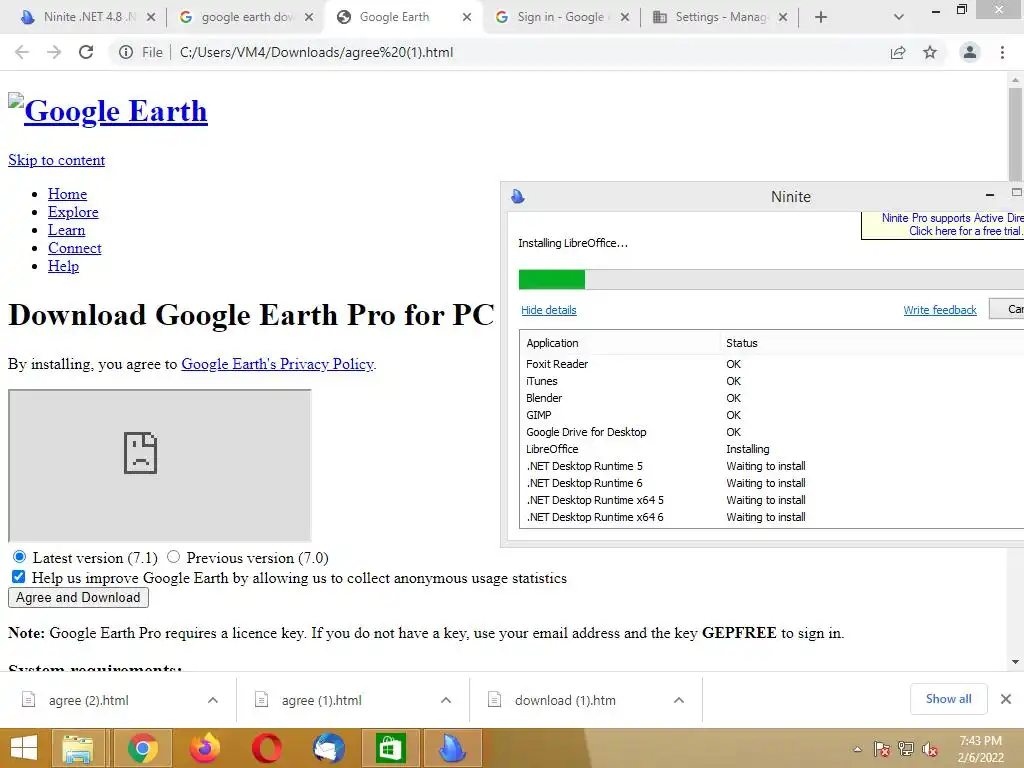Viewport: 1024px width, 768px height.
Task: Open agree (2).html download item
Action: coord(88,700)
